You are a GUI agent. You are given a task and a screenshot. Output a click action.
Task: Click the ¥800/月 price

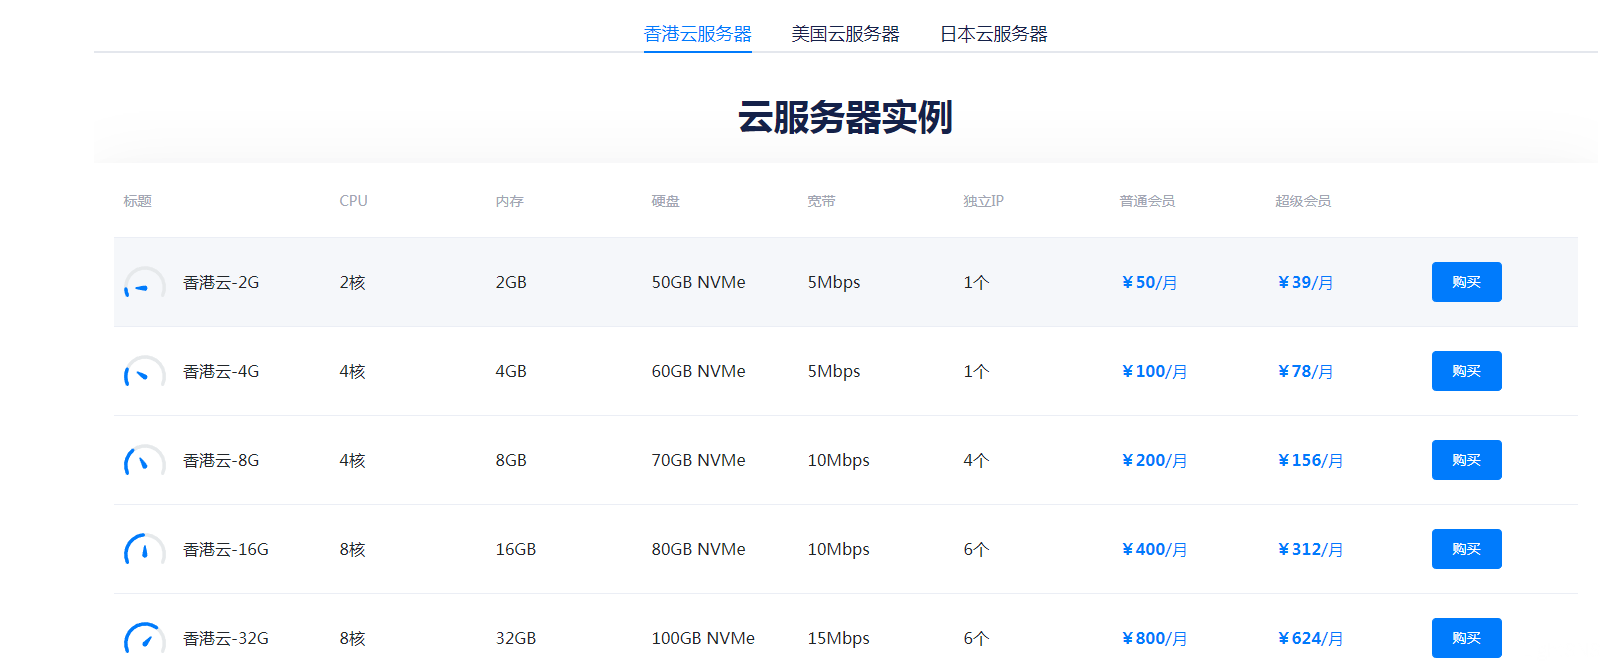click(x=1154, y=639)
